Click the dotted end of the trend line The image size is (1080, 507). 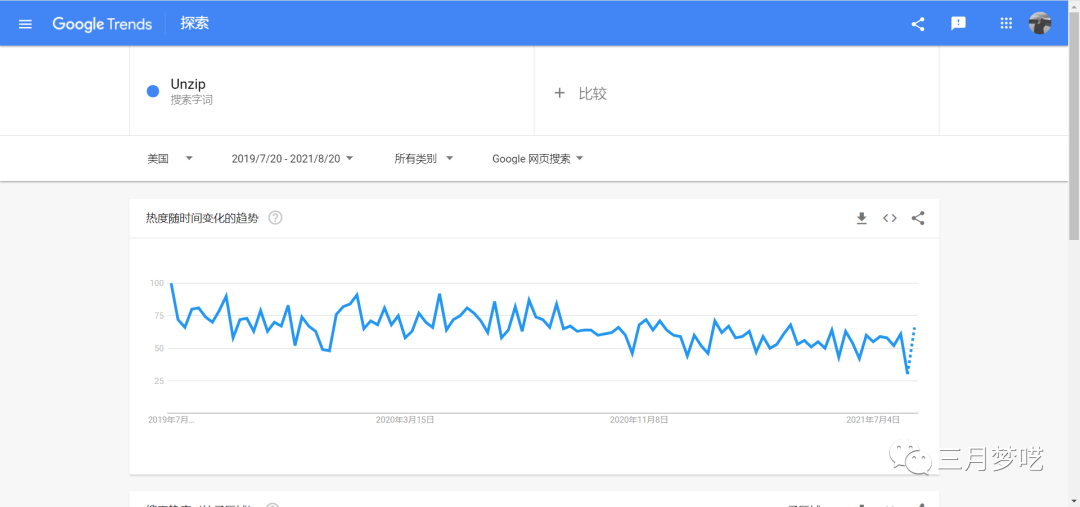911,348
